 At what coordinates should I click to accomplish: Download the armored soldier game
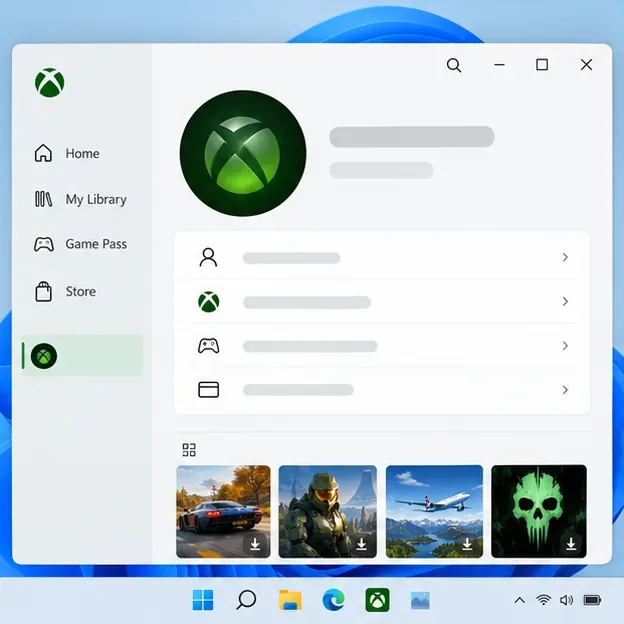[361, 544]
